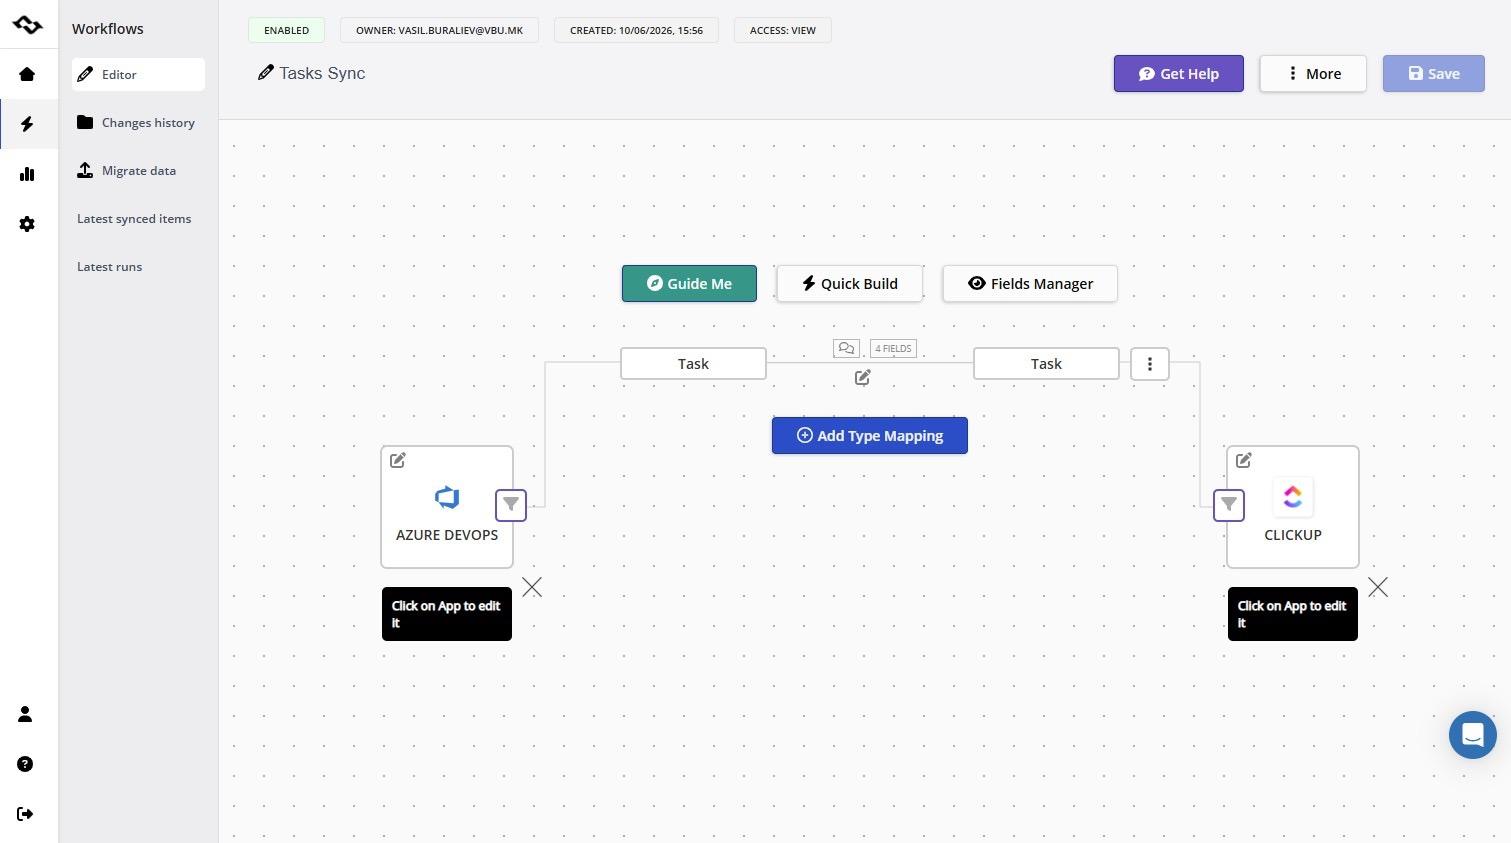Click the Azure DevOps logo
This screenshot has width=1511, height=843.
(447, 497)
